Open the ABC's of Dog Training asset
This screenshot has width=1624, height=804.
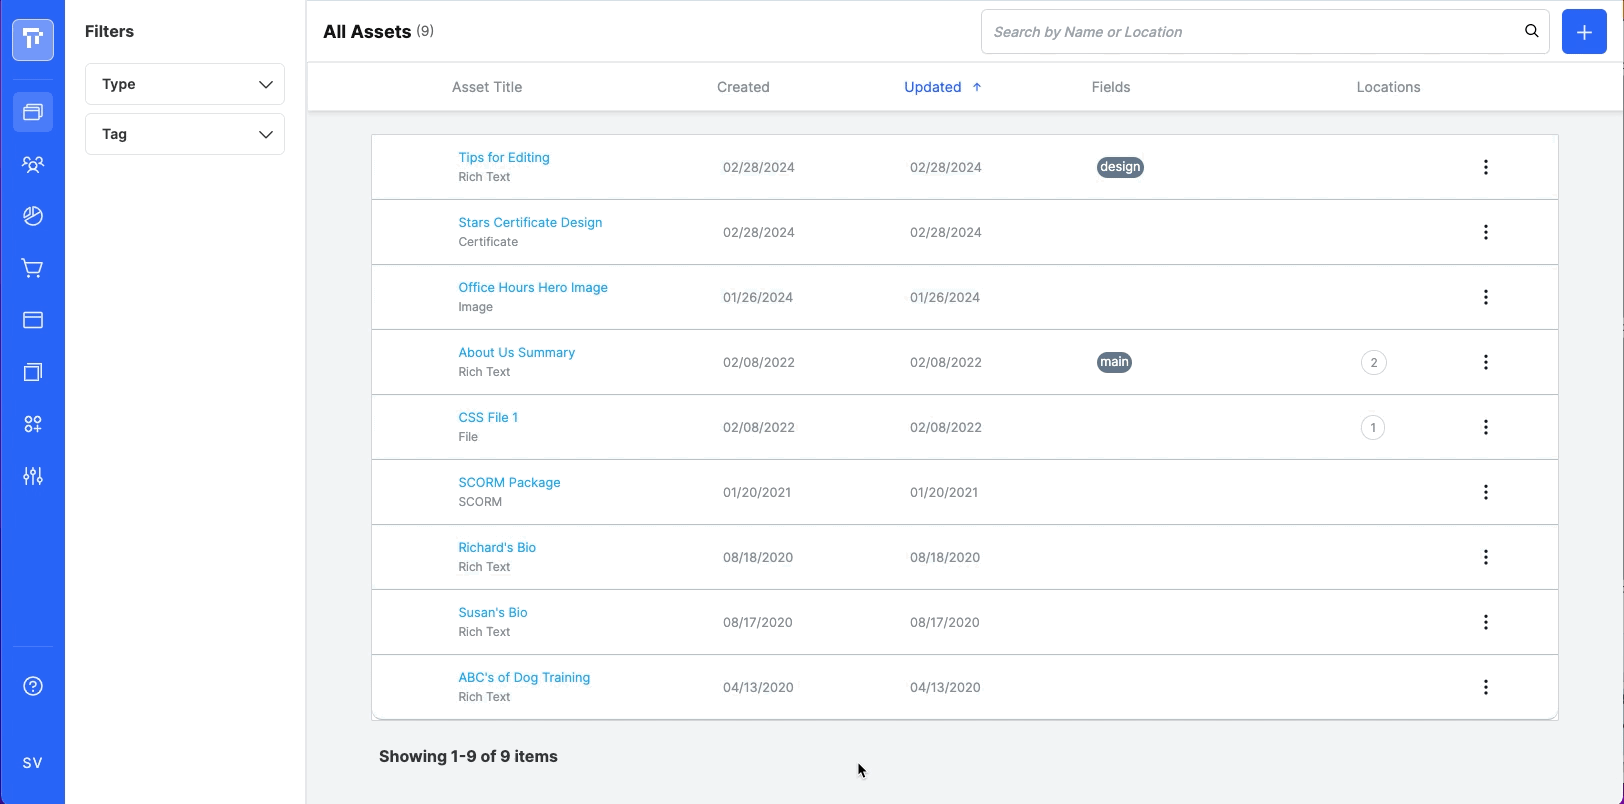point(524,677)
